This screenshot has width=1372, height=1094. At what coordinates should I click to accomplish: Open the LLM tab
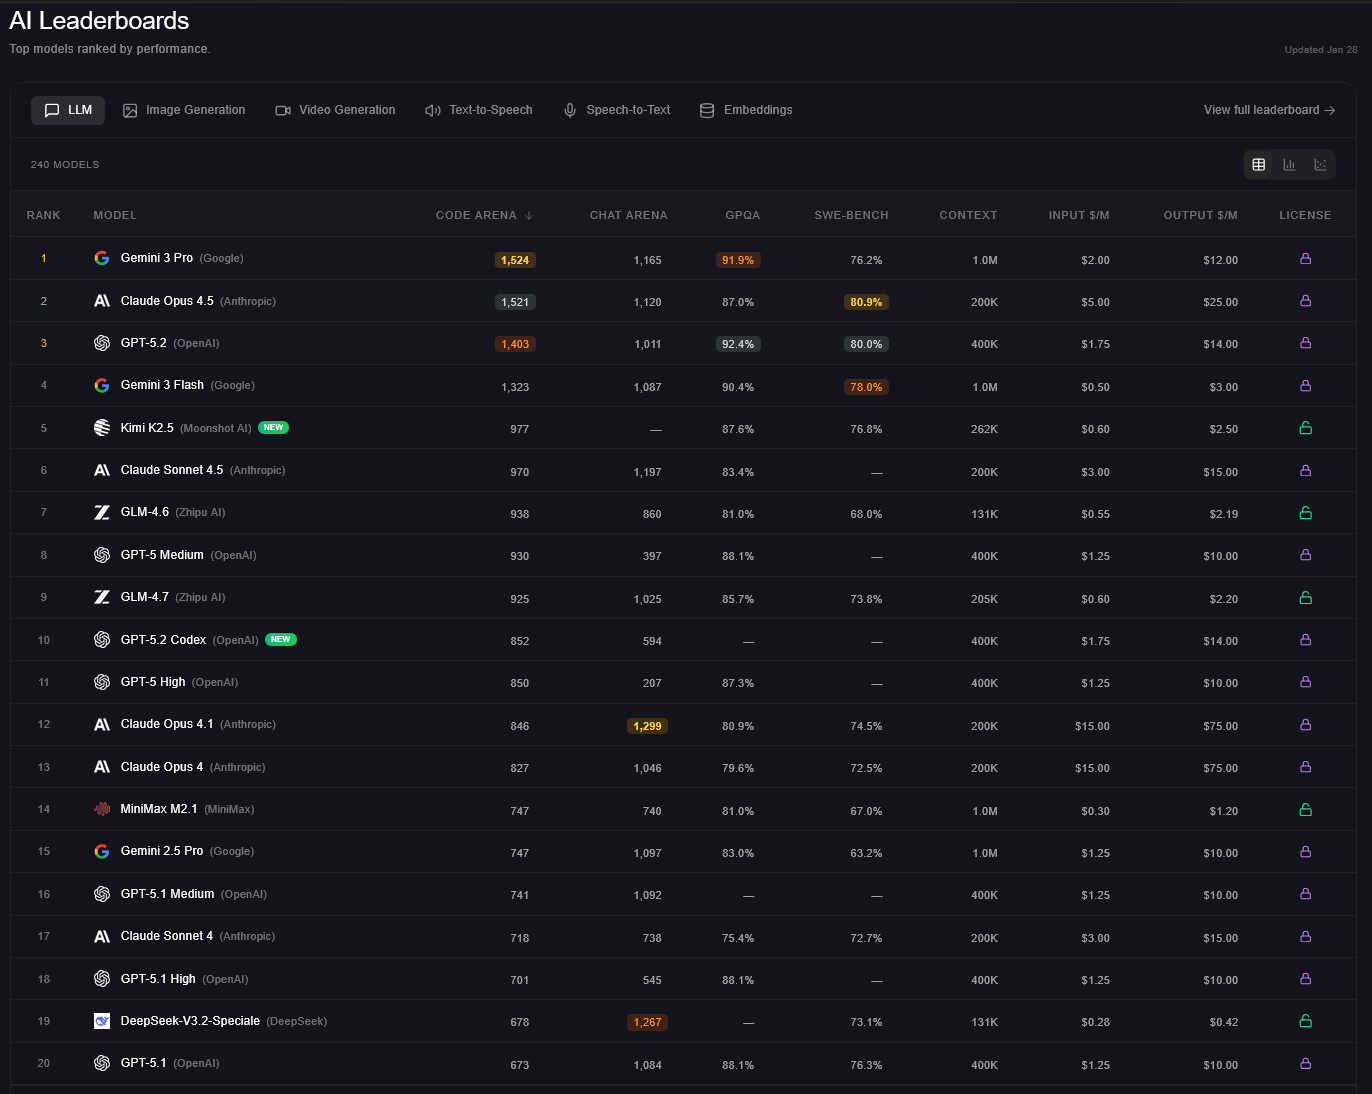coord(68,110)
